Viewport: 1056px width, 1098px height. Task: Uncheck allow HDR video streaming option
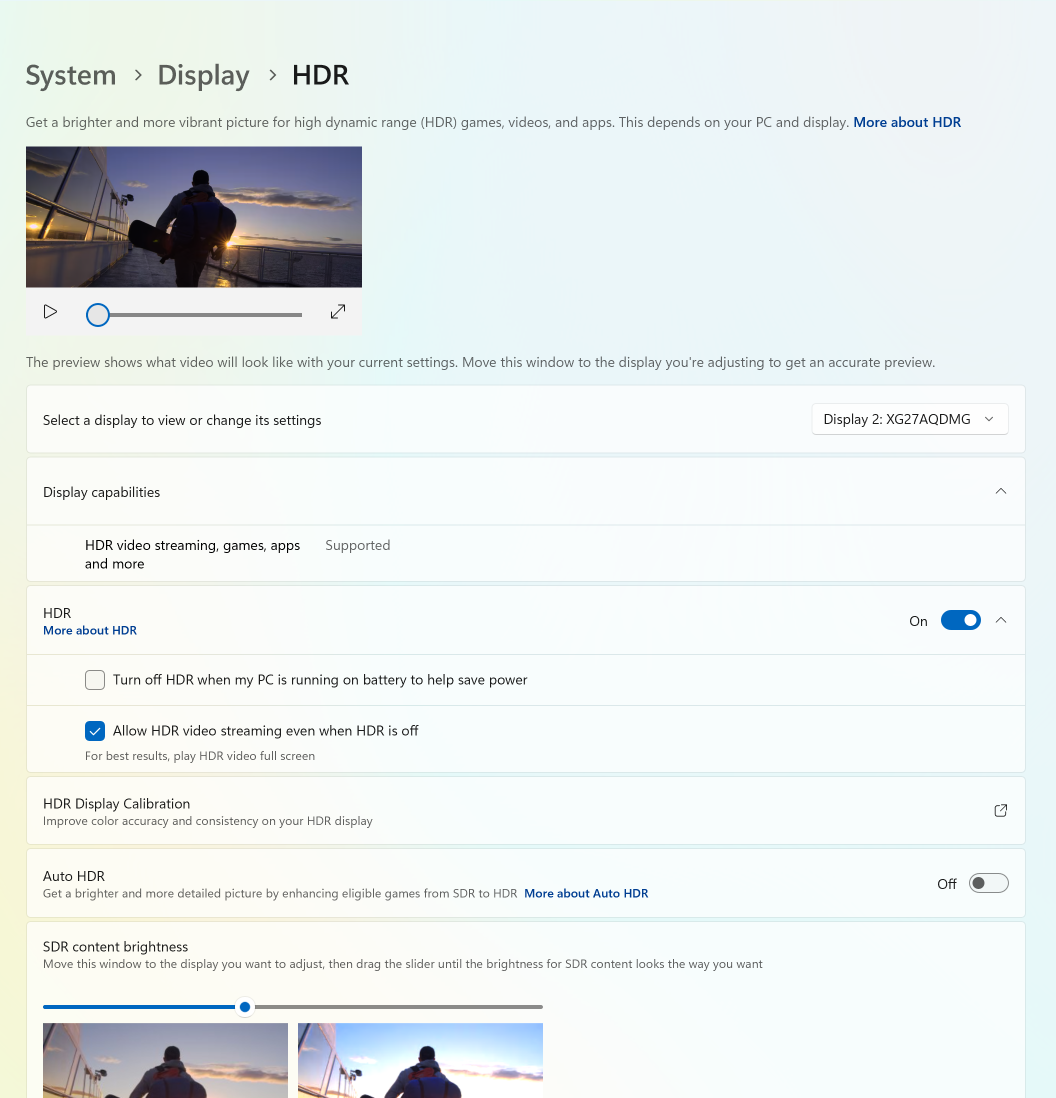94,731
